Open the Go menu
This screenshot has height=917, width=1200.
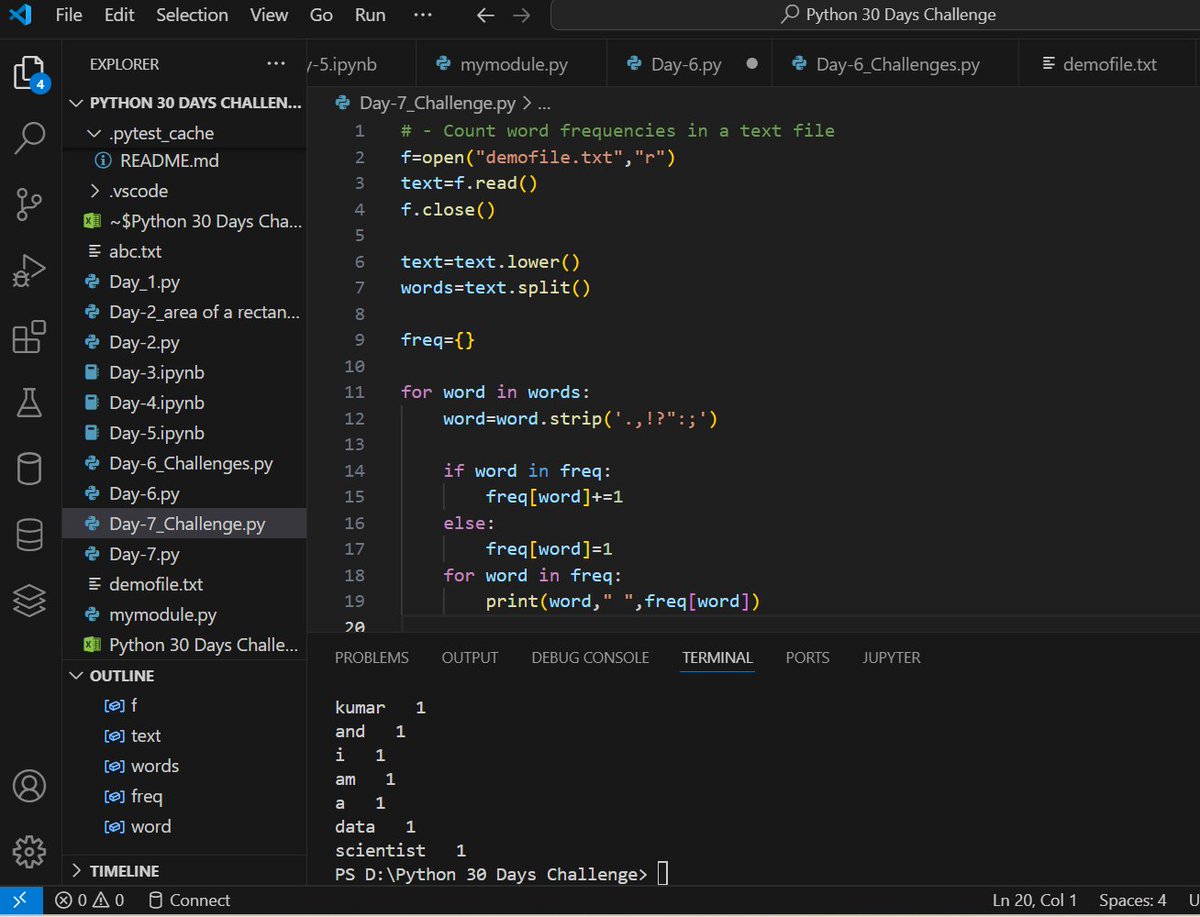(321, 15)
